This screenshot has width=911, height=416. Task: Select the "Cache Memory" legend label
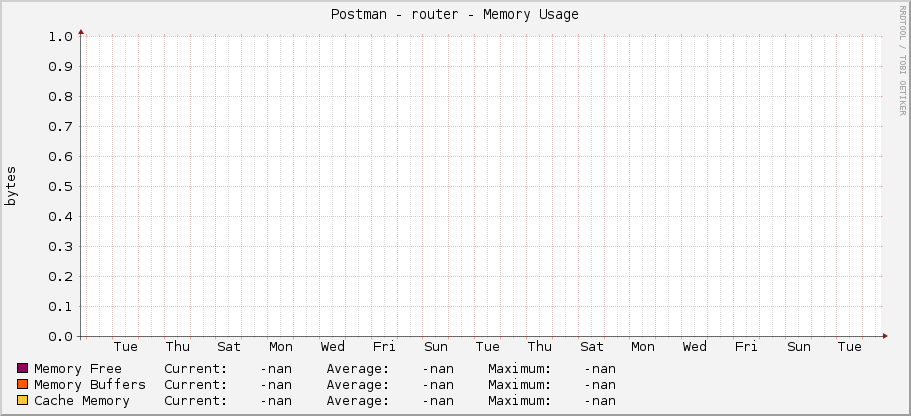[82, 400]
